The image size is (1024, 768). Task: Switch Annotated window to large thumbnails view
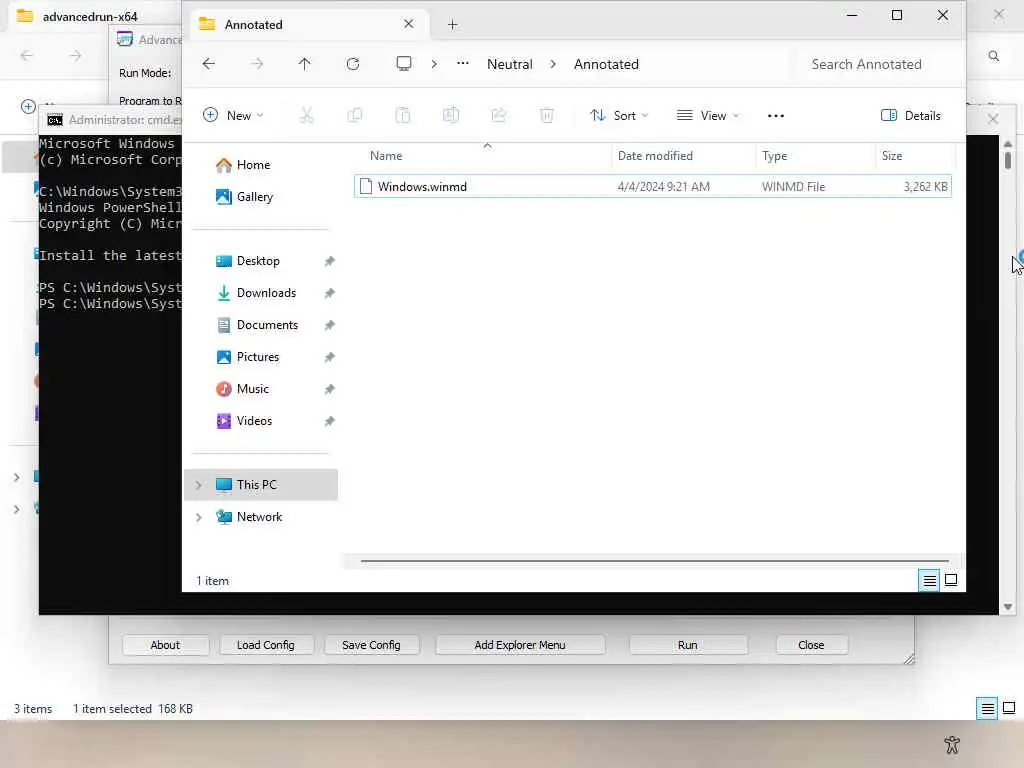951,580
